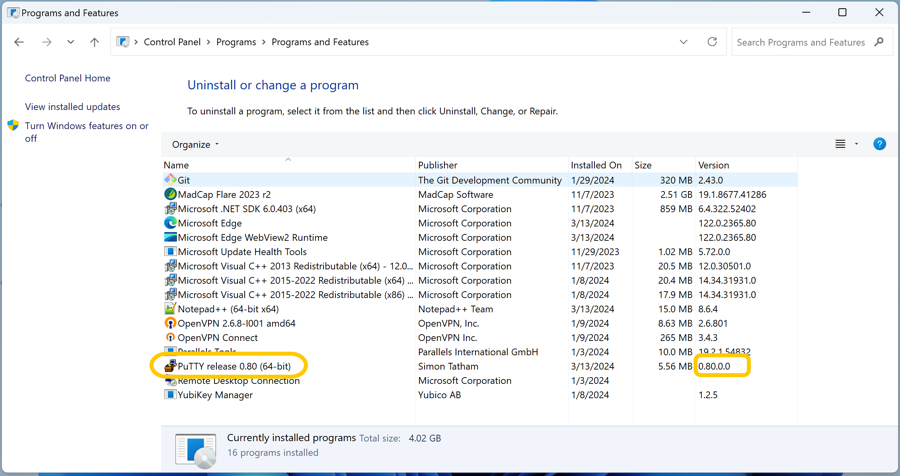Click Parallels International GmbH publisher cell
Screen dimensions: 900x476
(x=478, y=351)
